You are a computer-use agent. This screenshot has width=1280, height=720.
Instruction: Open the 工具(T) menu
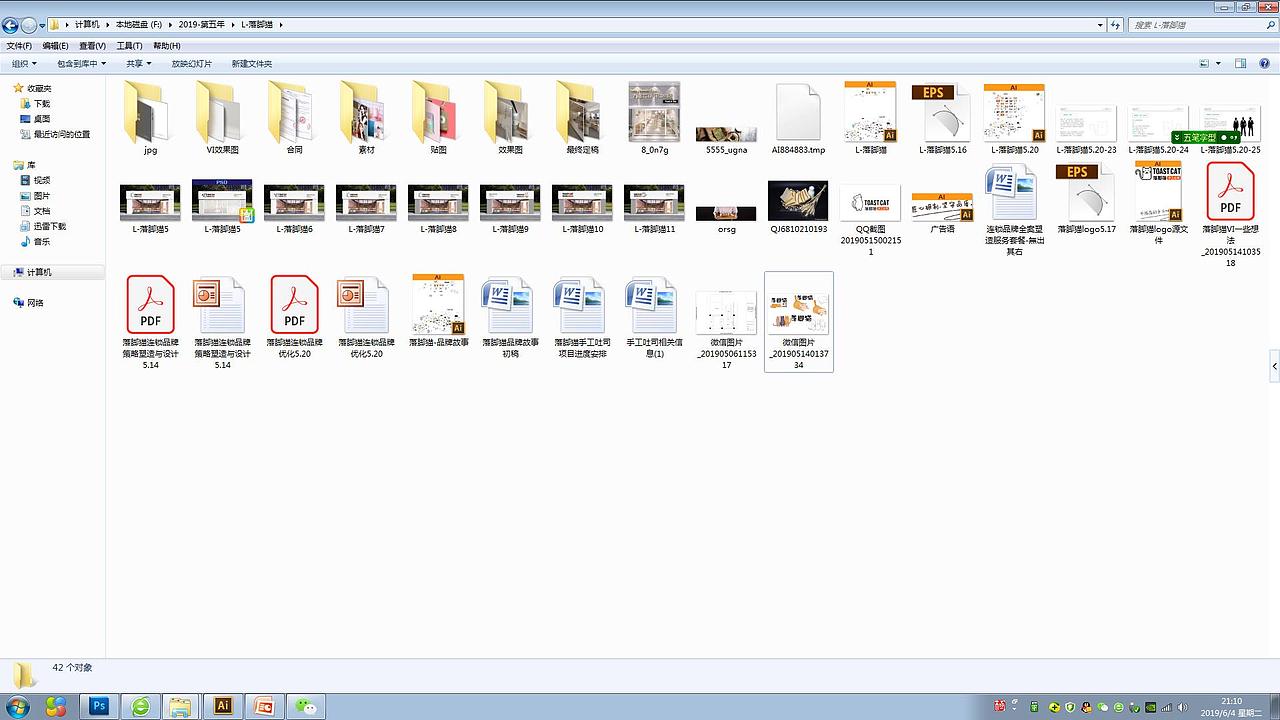pos(129,46)
